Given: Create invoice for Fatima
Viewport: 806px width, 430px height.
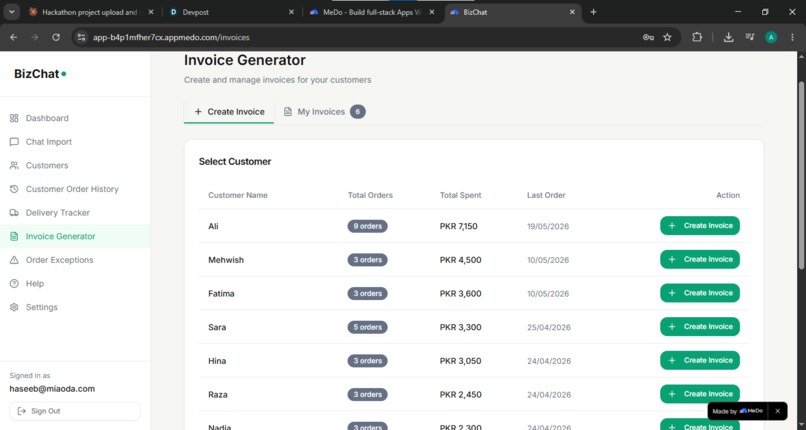Looking at the screenshot, I should click(700, 293).
